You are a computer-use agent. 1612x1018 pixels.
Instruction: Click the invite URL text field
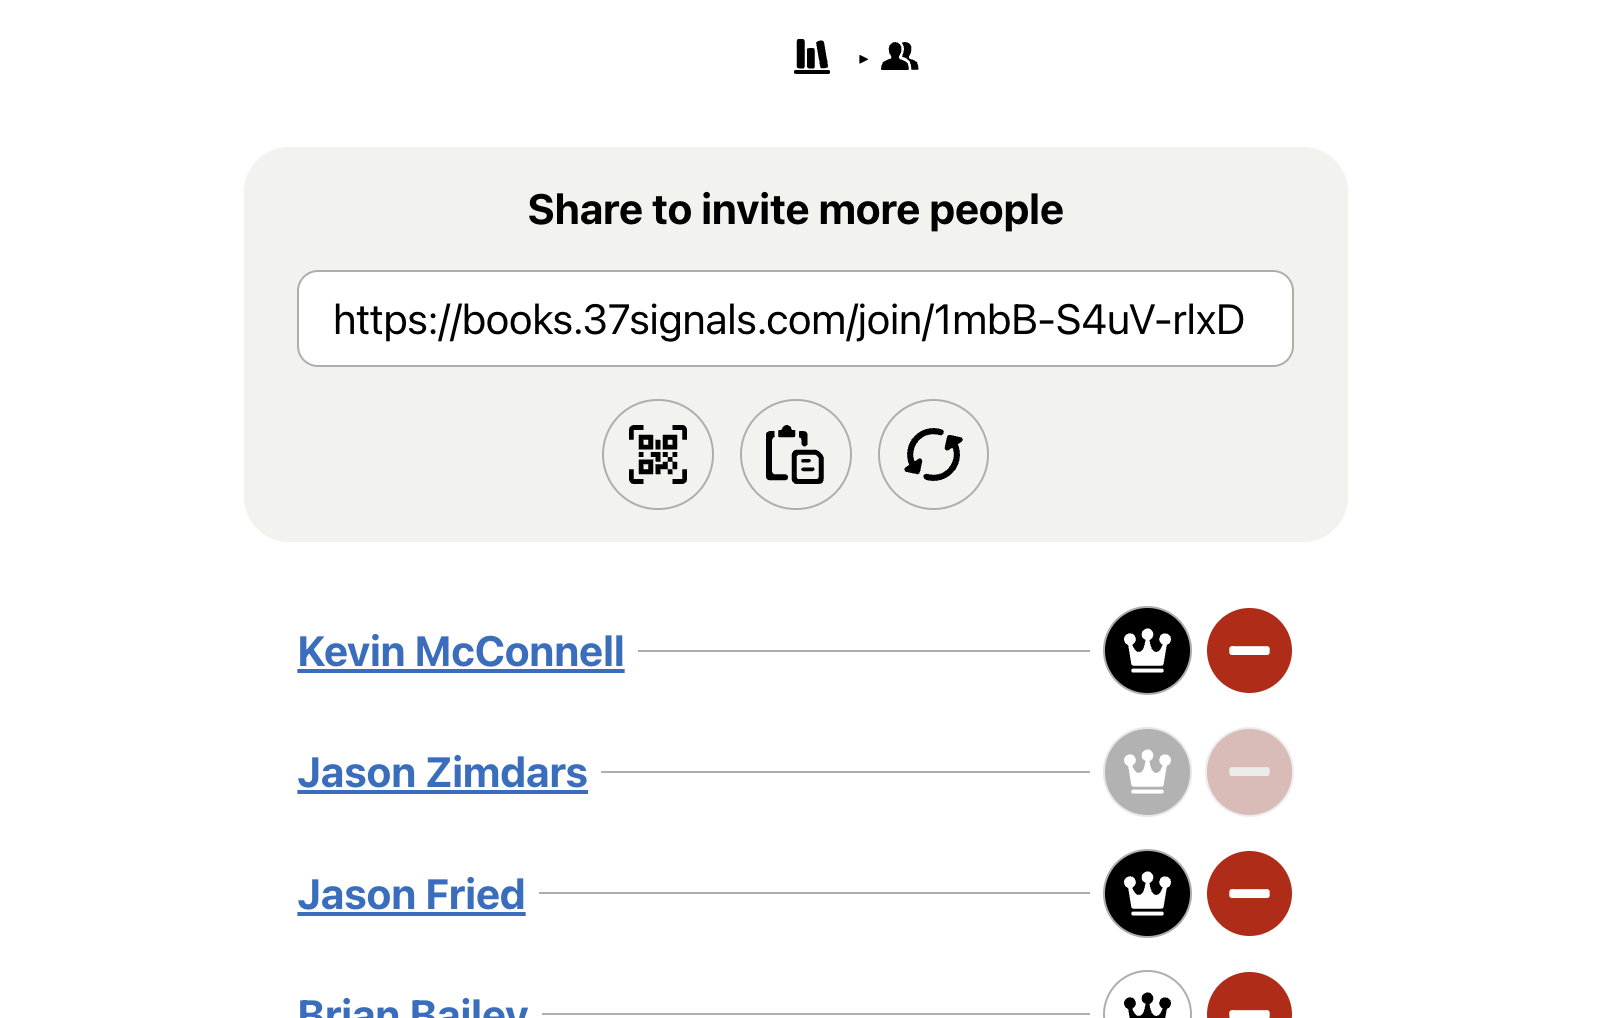coord(795,319)
